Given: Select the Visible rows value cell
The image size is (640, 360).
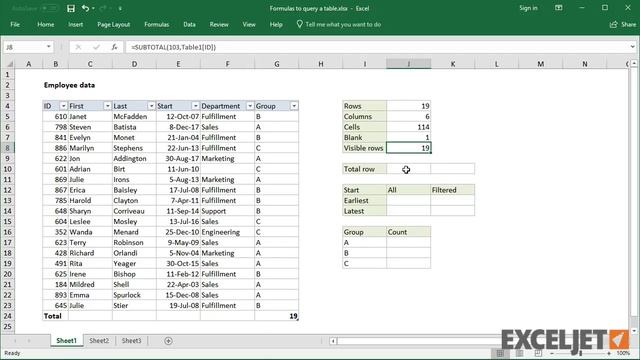Looking at the screenshot, I should [409, 148].
